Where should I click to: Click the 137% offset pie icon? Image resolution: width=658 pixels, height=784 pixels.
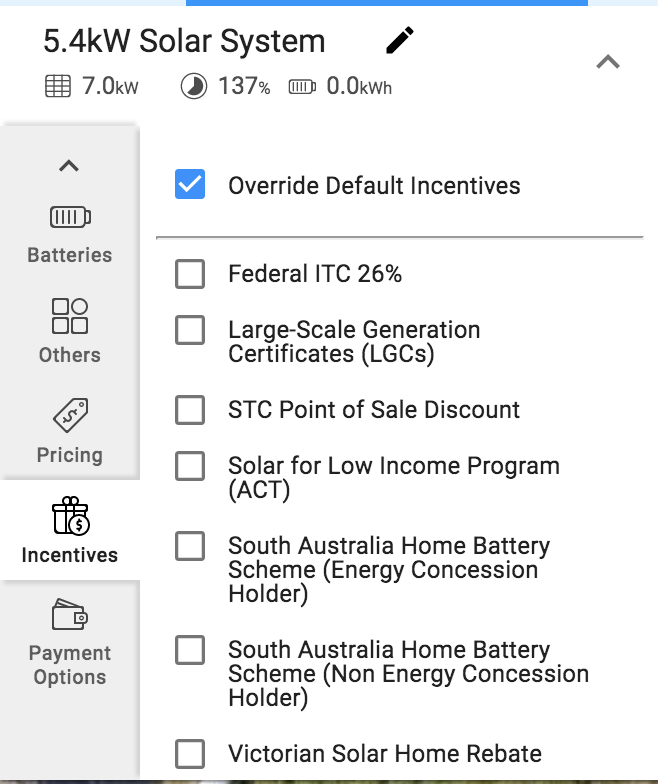pyautogui.click(x=194, y=86)
